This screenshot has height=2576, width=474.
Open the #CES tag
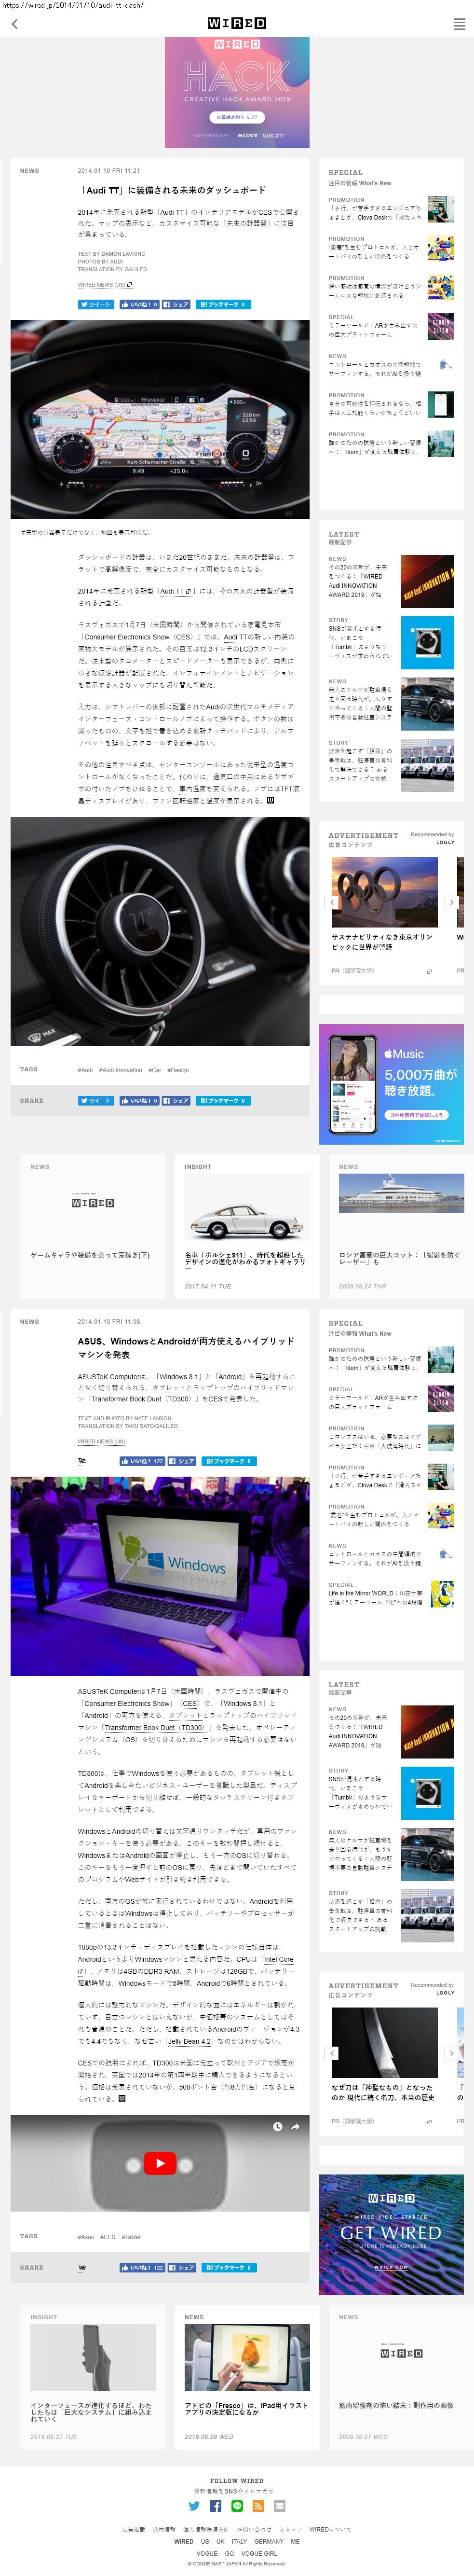click(x=108, y=2237)
